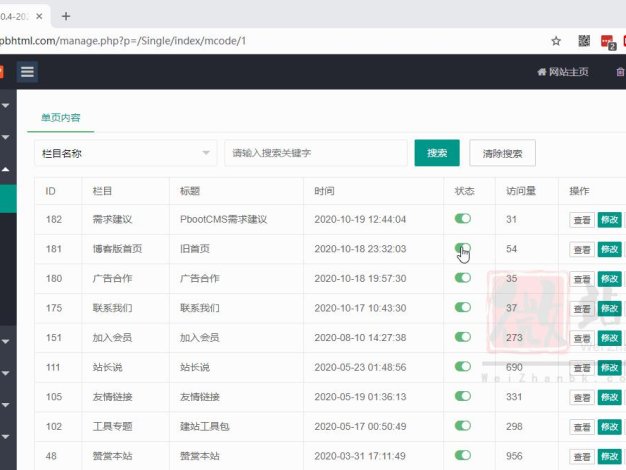Toggle status switch for ID 102 建站工具包
This screenshot has height=470, width=626.
tap(463, 425)
